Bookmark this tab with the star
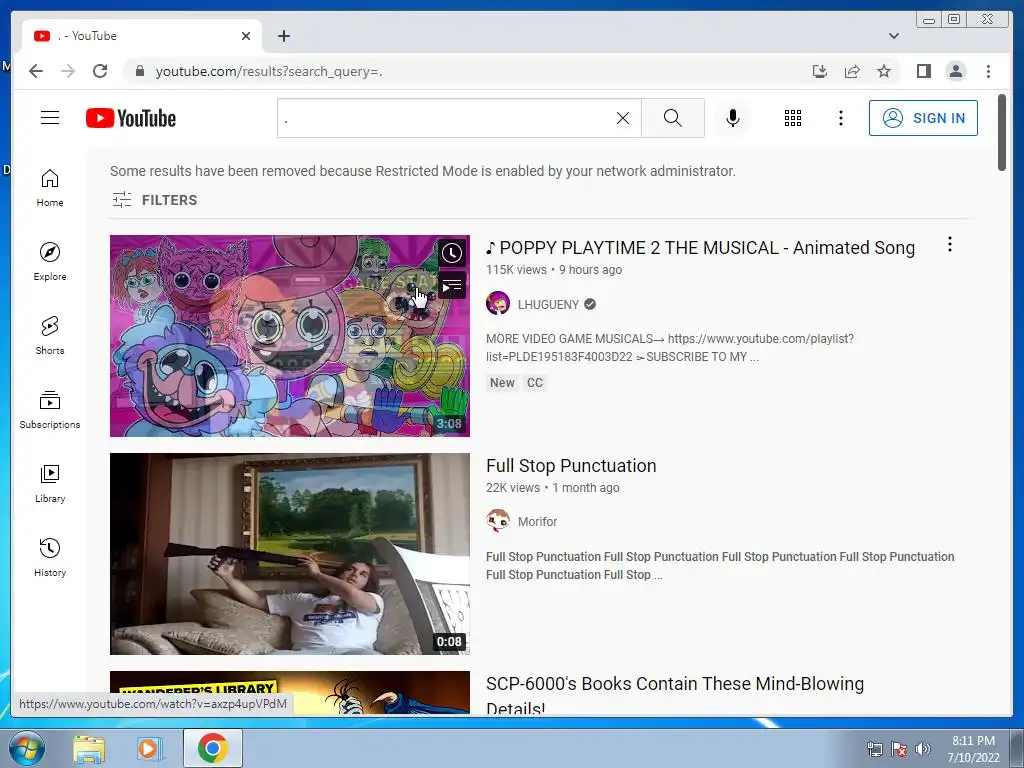The width and height of the screenshot is (1024, 768). [884, 71]
